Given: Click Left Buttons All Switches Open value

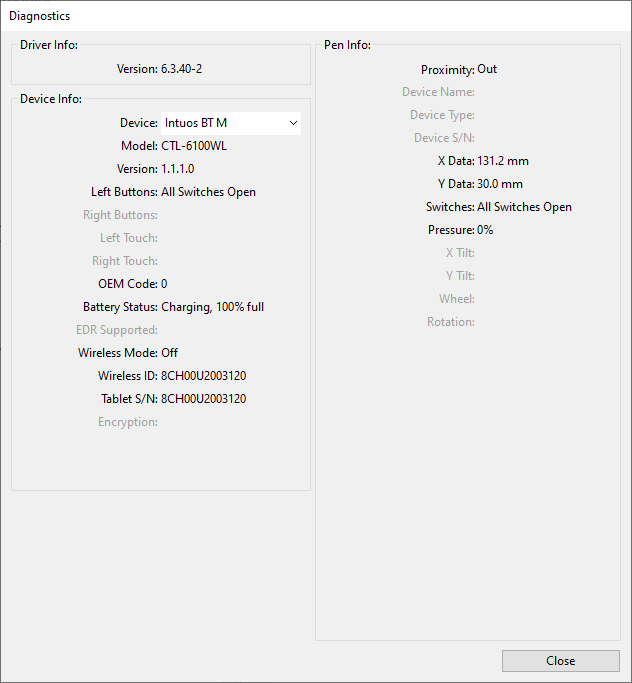Looking at the screenshot, I should [x=208, y=192].
